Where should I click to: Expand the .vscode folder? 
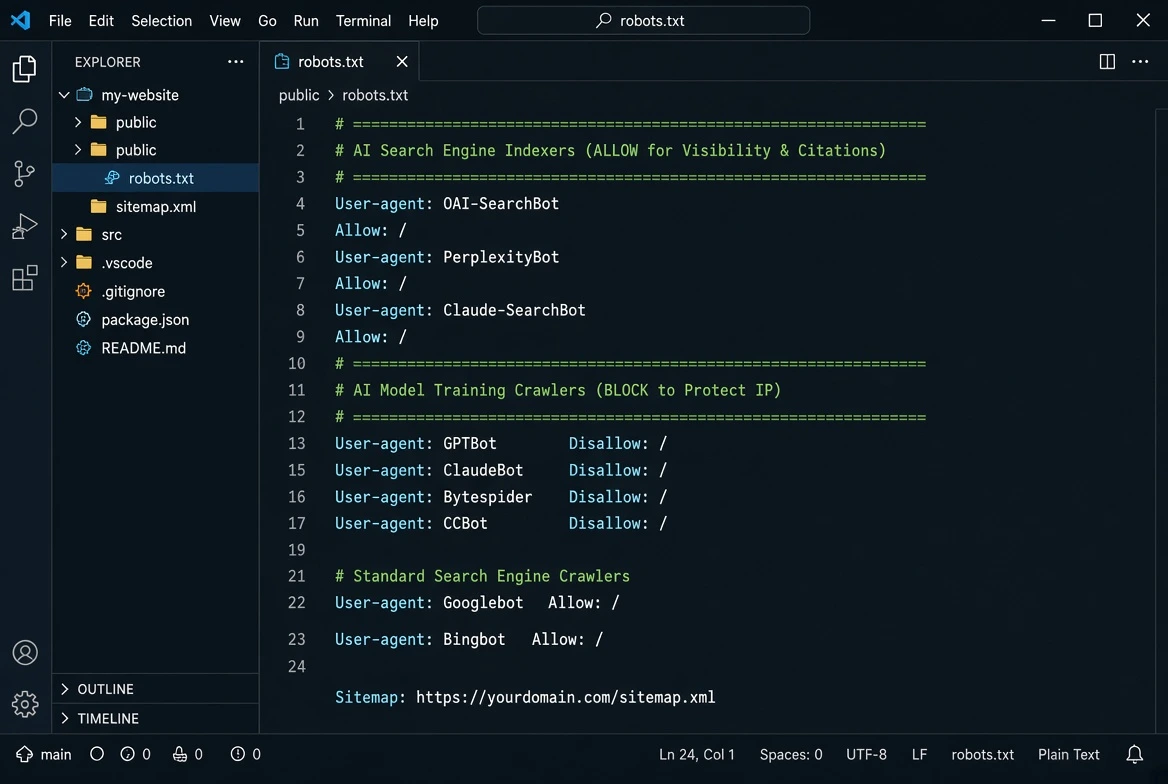(x=64, y=262)
